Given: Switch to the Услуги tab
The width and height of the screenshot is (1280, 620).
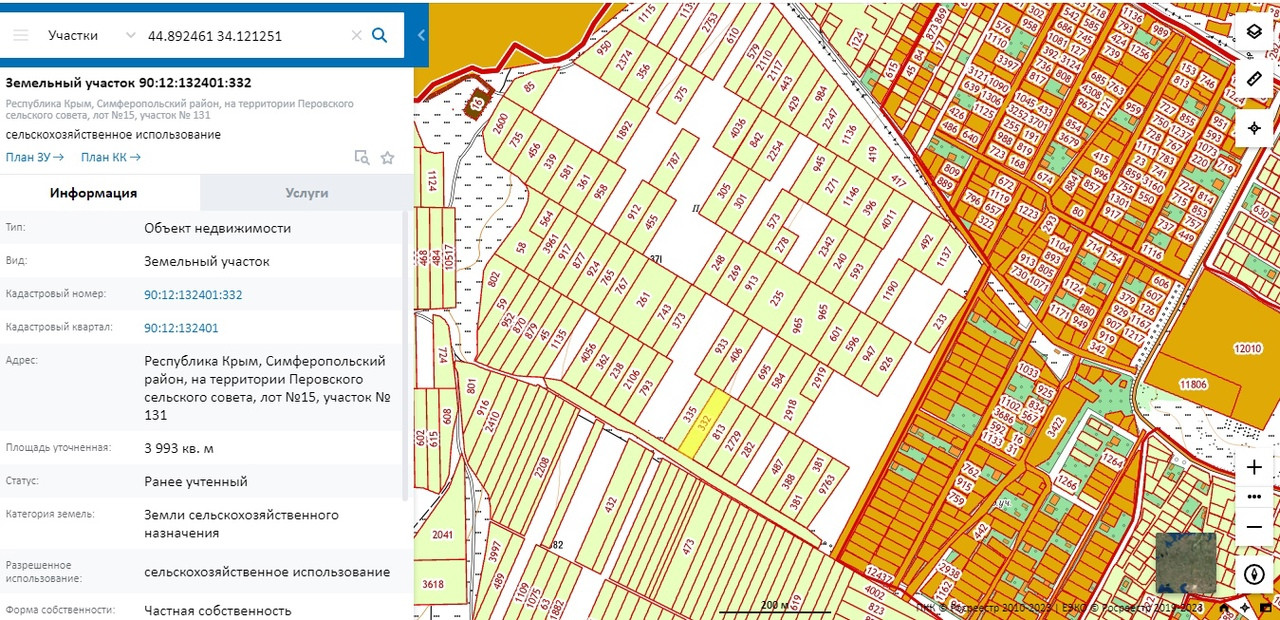Looking at the screenshot, I should coord(307,193).
